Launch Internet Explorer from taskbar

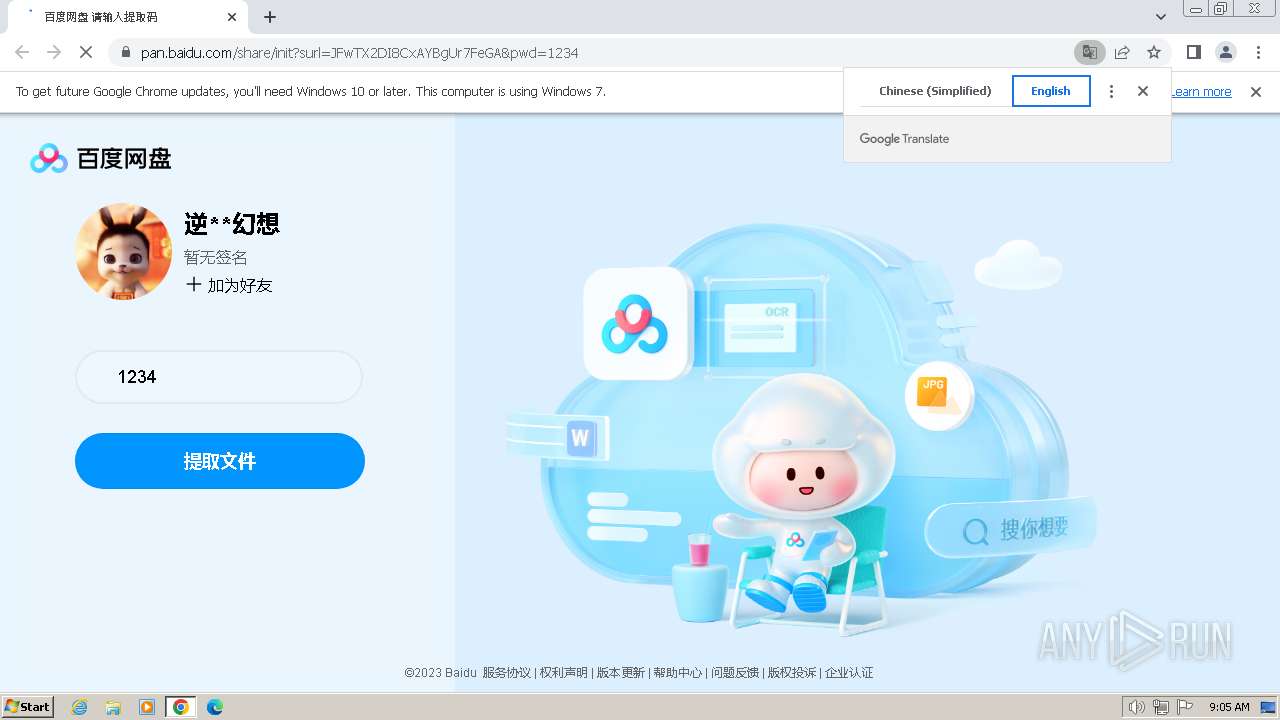coord(80,707)
